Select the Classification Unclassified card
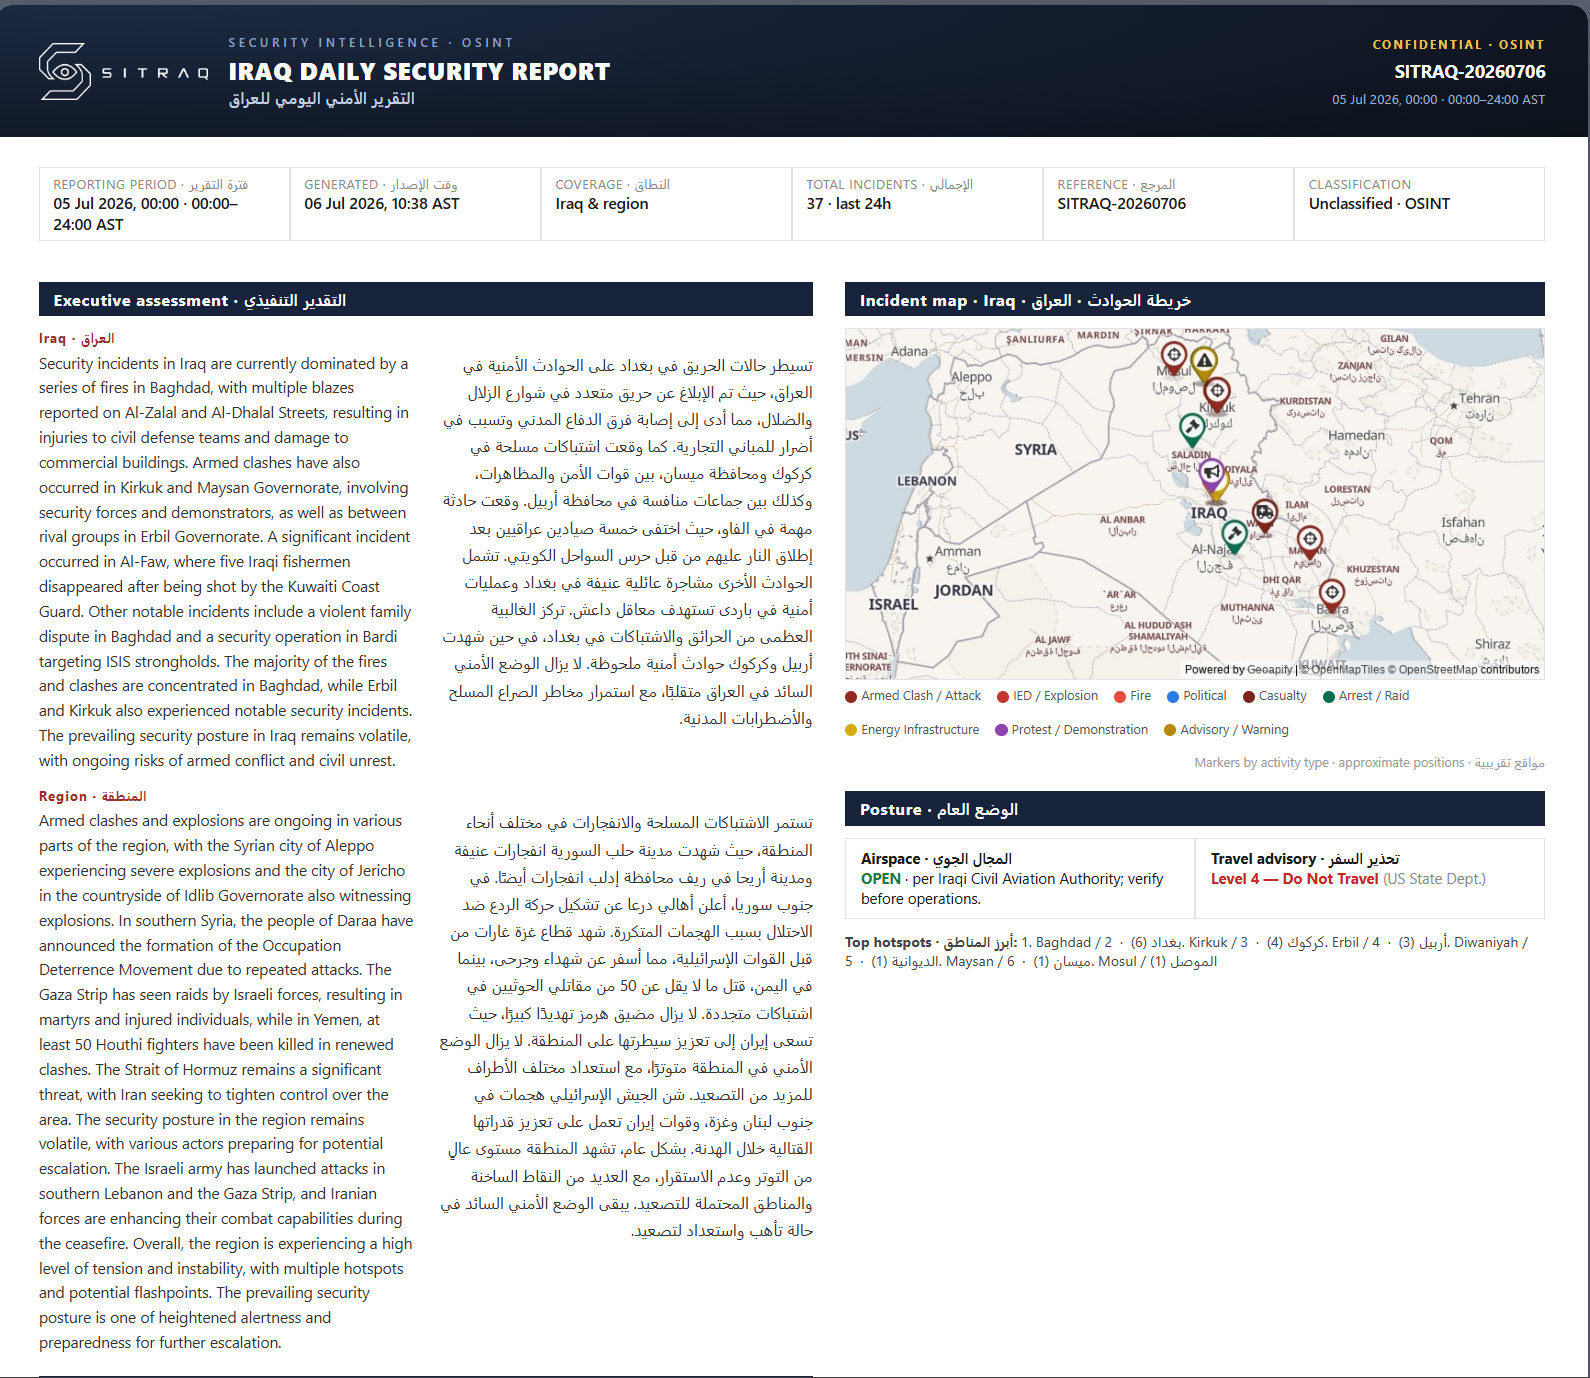Viewport: 1590px width, 1378px height. tap(1419, 204)
